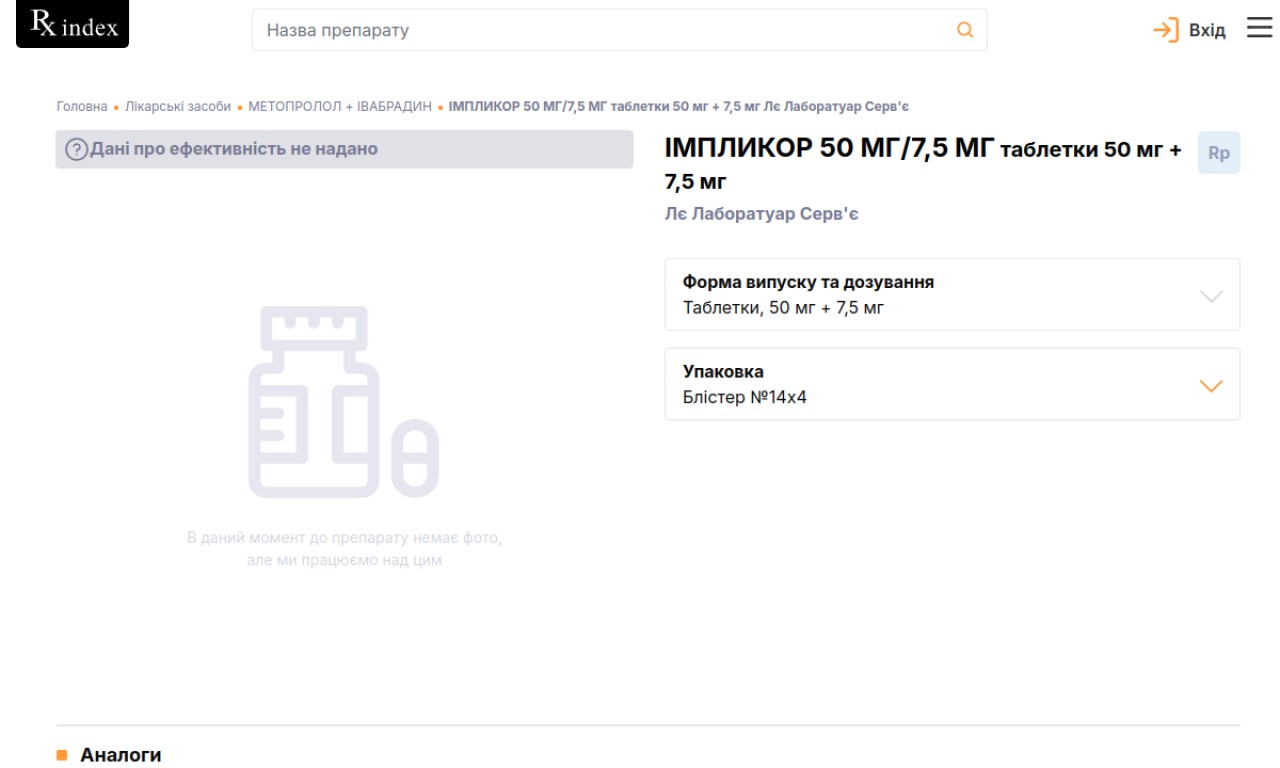Click the Rp prescription badge
The image size is (1280, 768).
point(1219,153)
